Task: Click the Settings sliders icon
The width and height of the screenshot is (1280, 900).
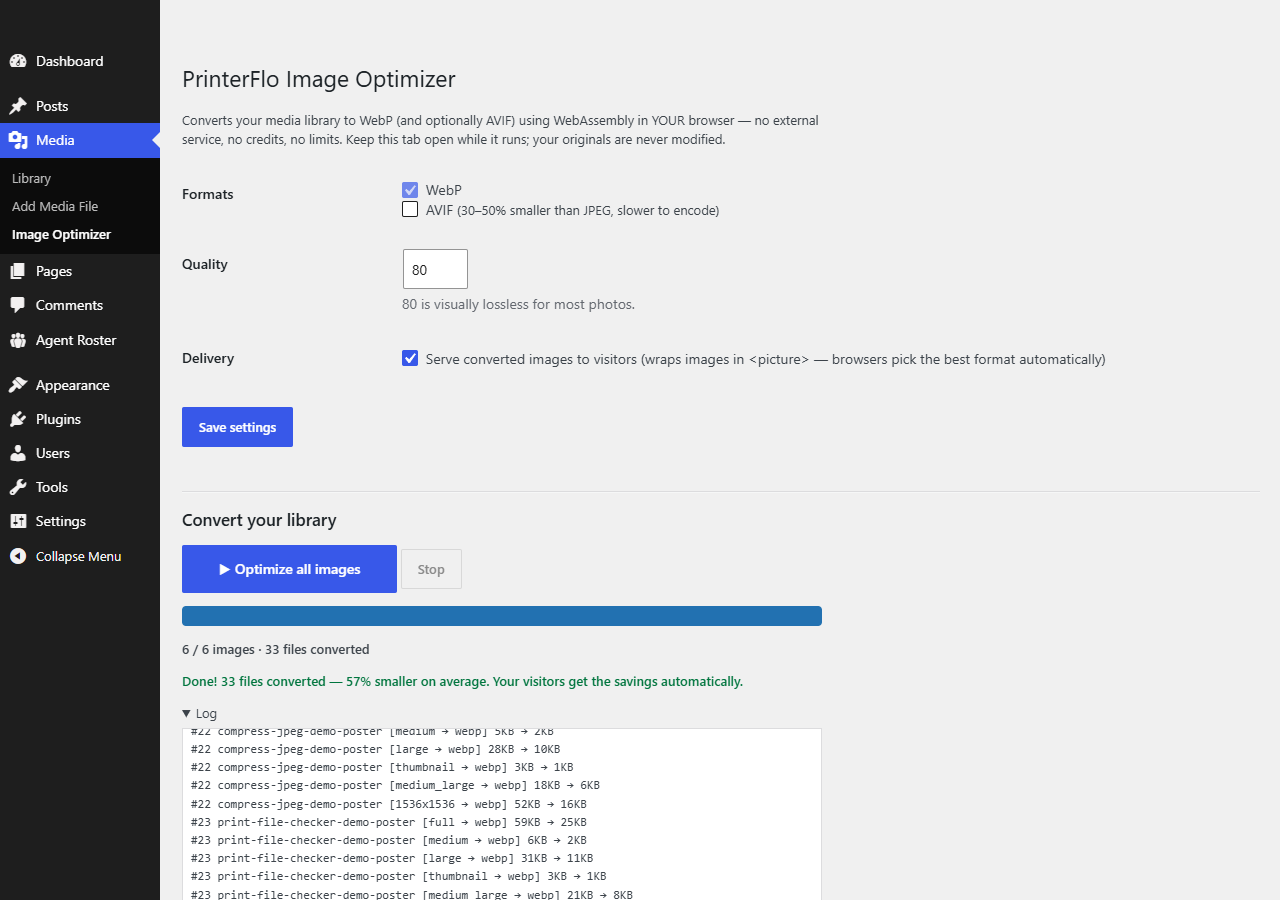Action: [x=18, y=521]
